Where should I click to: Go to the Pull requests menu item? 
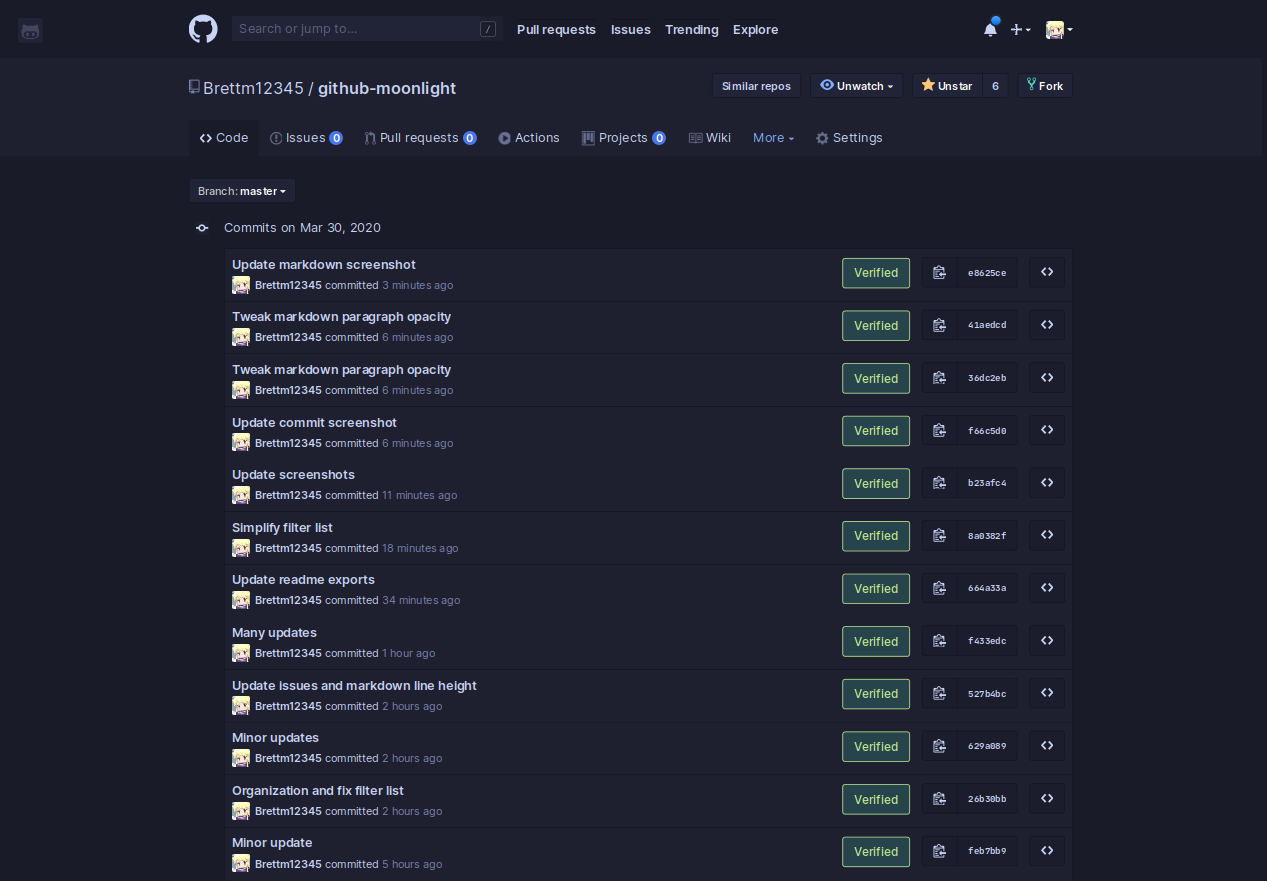click(x=556, y=29)
